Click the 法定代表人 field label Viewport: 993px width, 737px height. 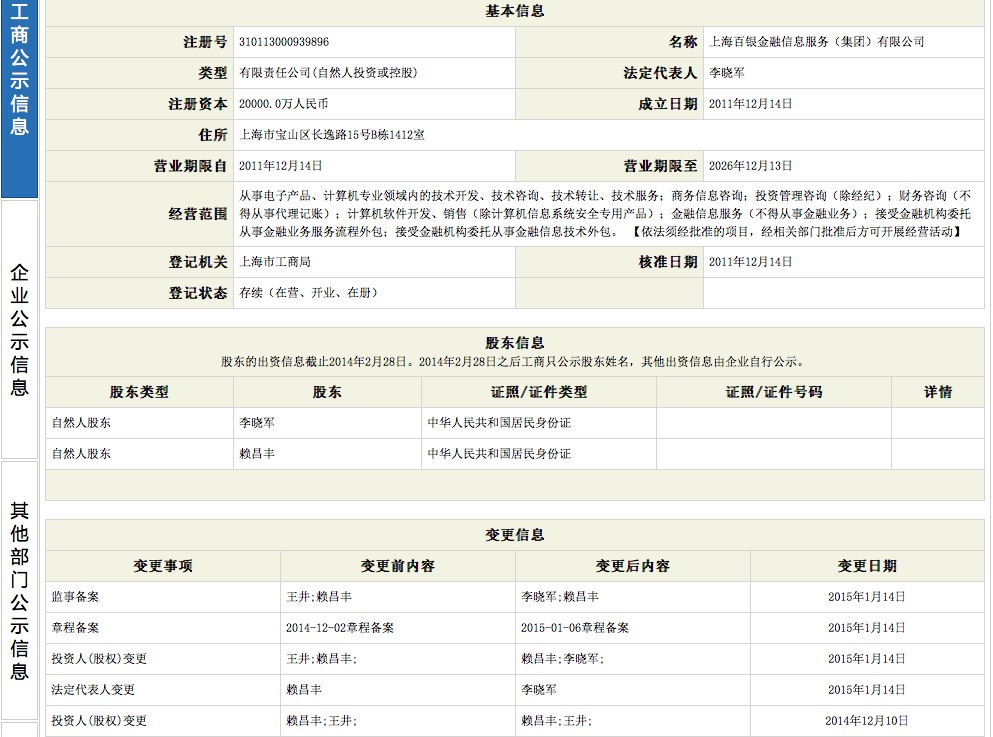point(660,73)
